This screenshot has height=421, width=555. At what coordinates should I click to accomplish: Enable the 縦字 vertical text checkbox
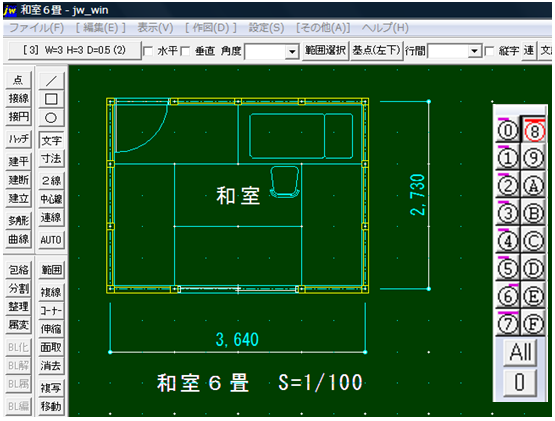(489, 51)
